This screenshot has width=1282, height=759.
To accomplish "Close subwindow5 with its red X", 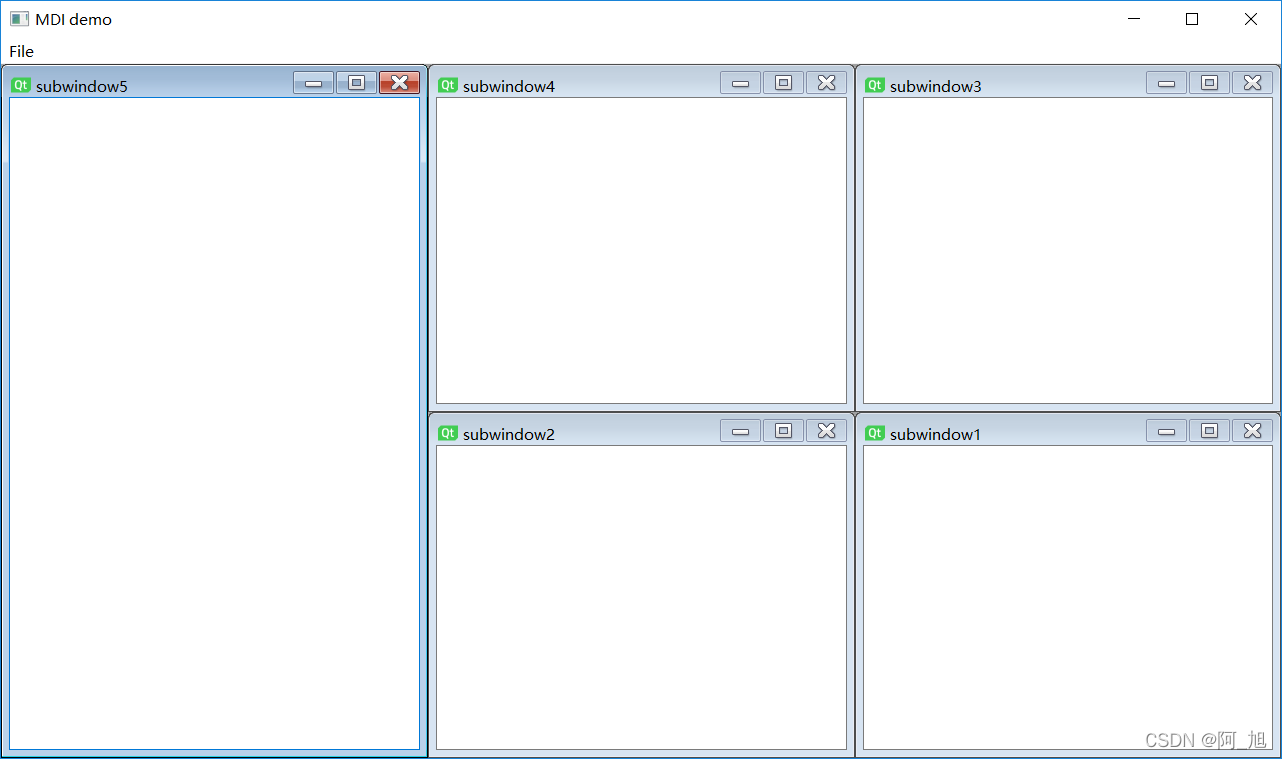I will [x=399, y=83].
